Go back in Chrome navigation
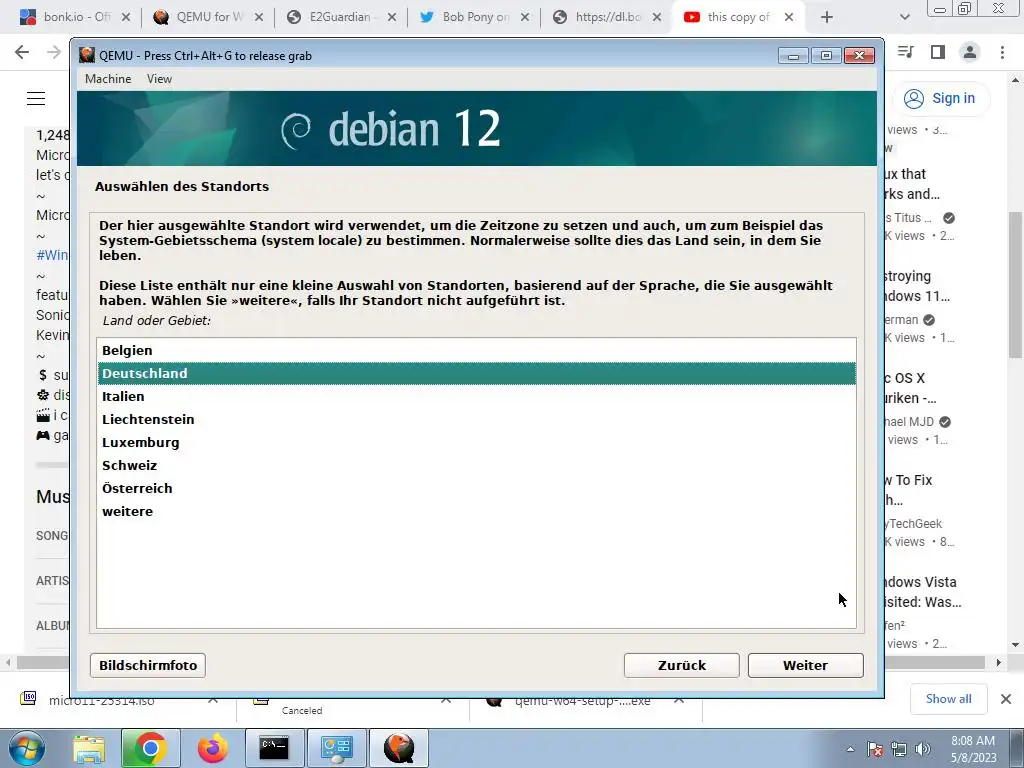The width and height of the screenshot is (1024, 768). pos(22,52)
